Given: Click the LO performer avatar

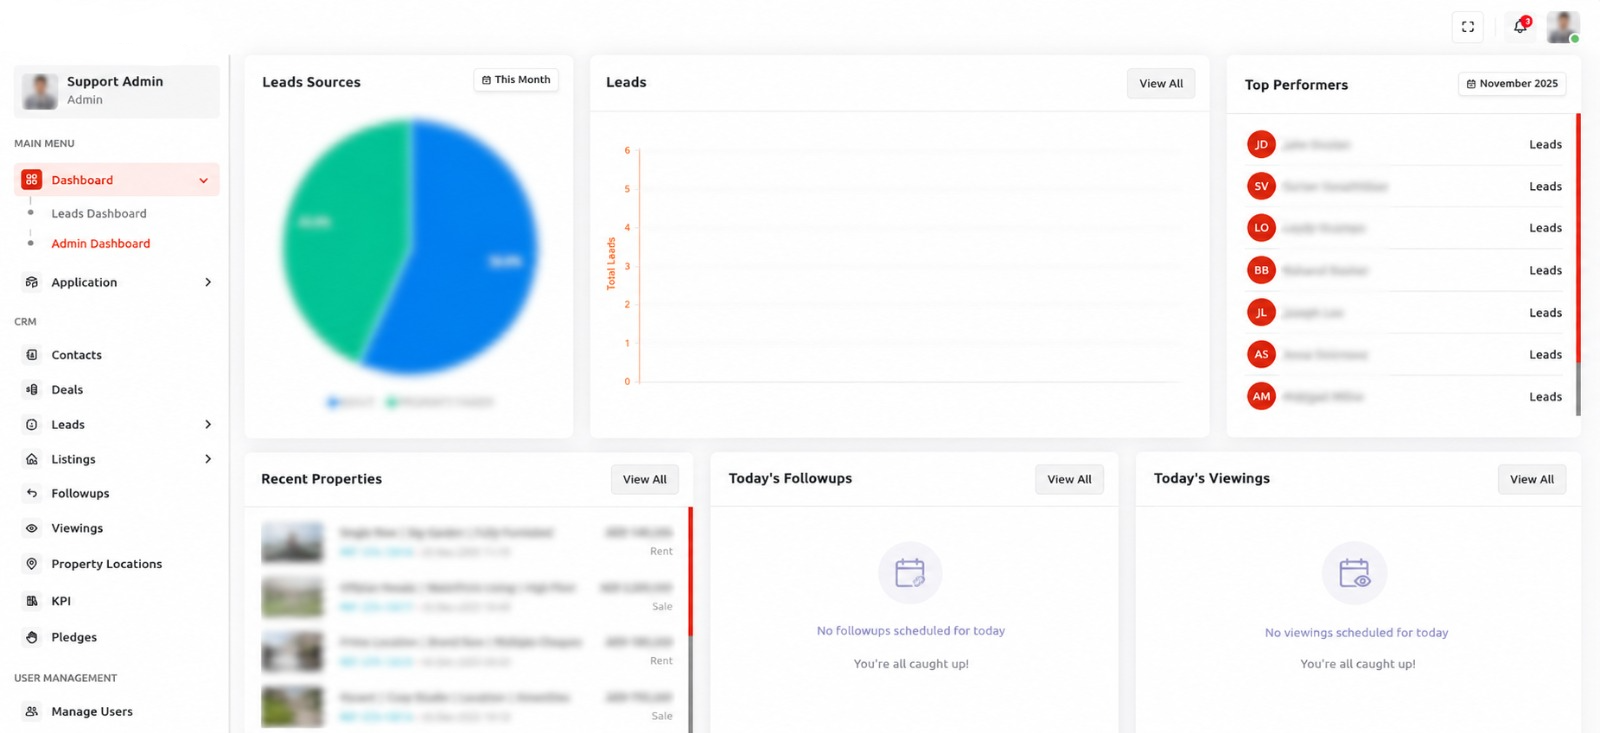Looking at the screenshot, I should pyautogui.click(x=1261, y=228).
